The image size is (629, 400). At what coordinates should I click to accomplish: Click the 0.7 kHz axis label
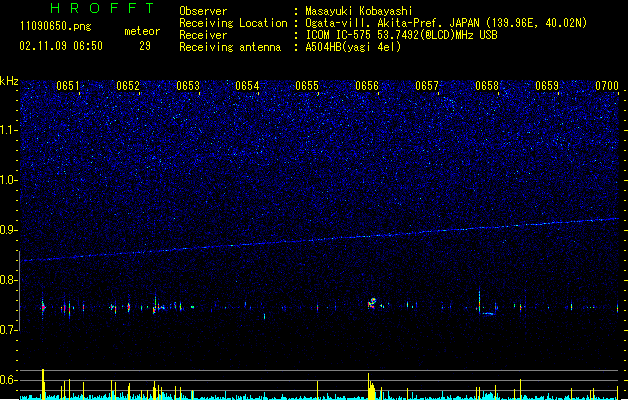(9, 330)
